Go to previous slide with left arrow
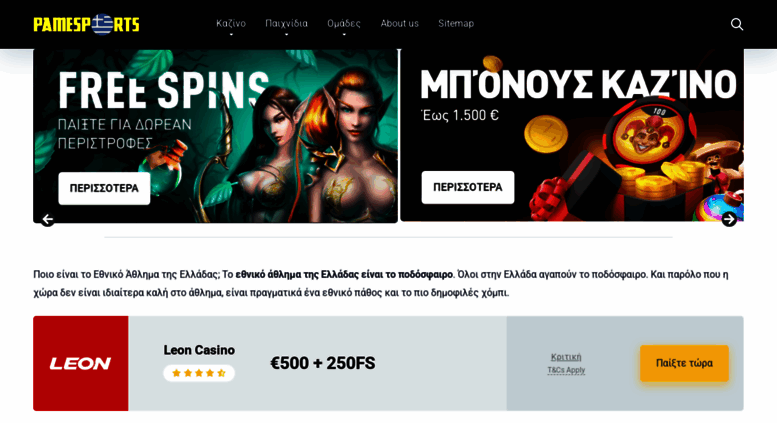The width and height of the screenshot is (777, 423). 48,219
